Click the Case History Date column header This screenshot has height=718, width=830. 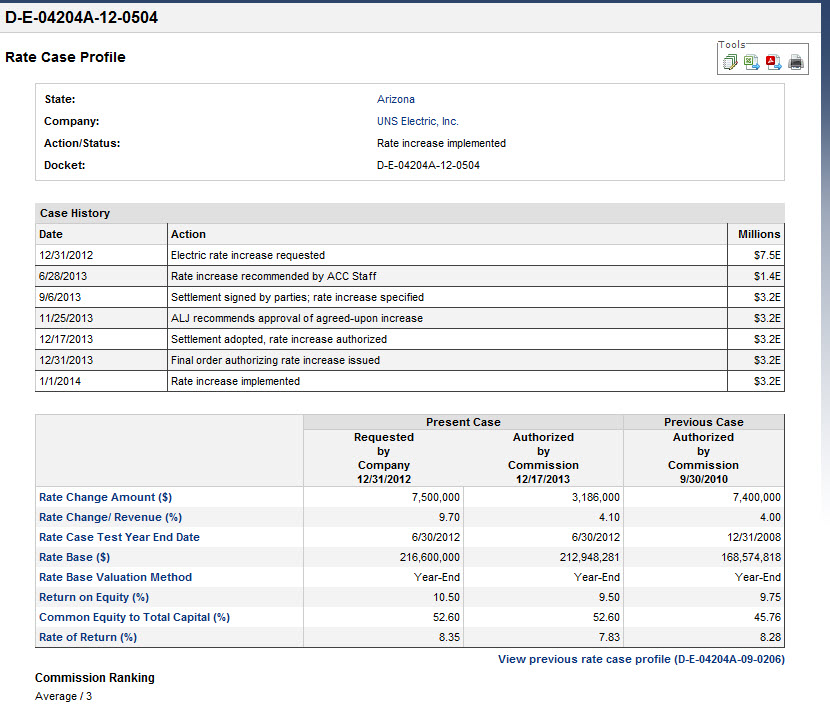click(51, 234)
